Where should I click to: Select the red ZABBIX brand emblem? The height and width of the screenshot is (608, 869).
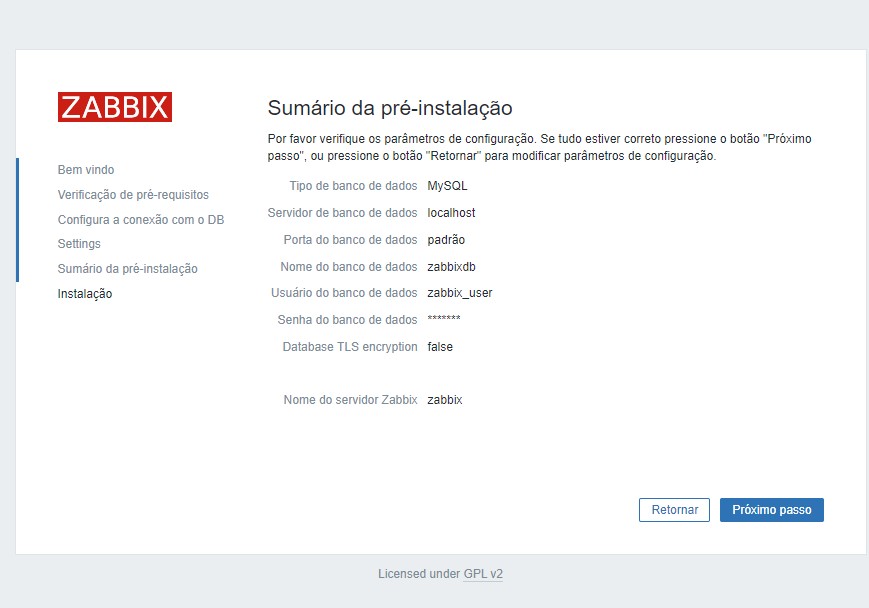click(115, 106)
